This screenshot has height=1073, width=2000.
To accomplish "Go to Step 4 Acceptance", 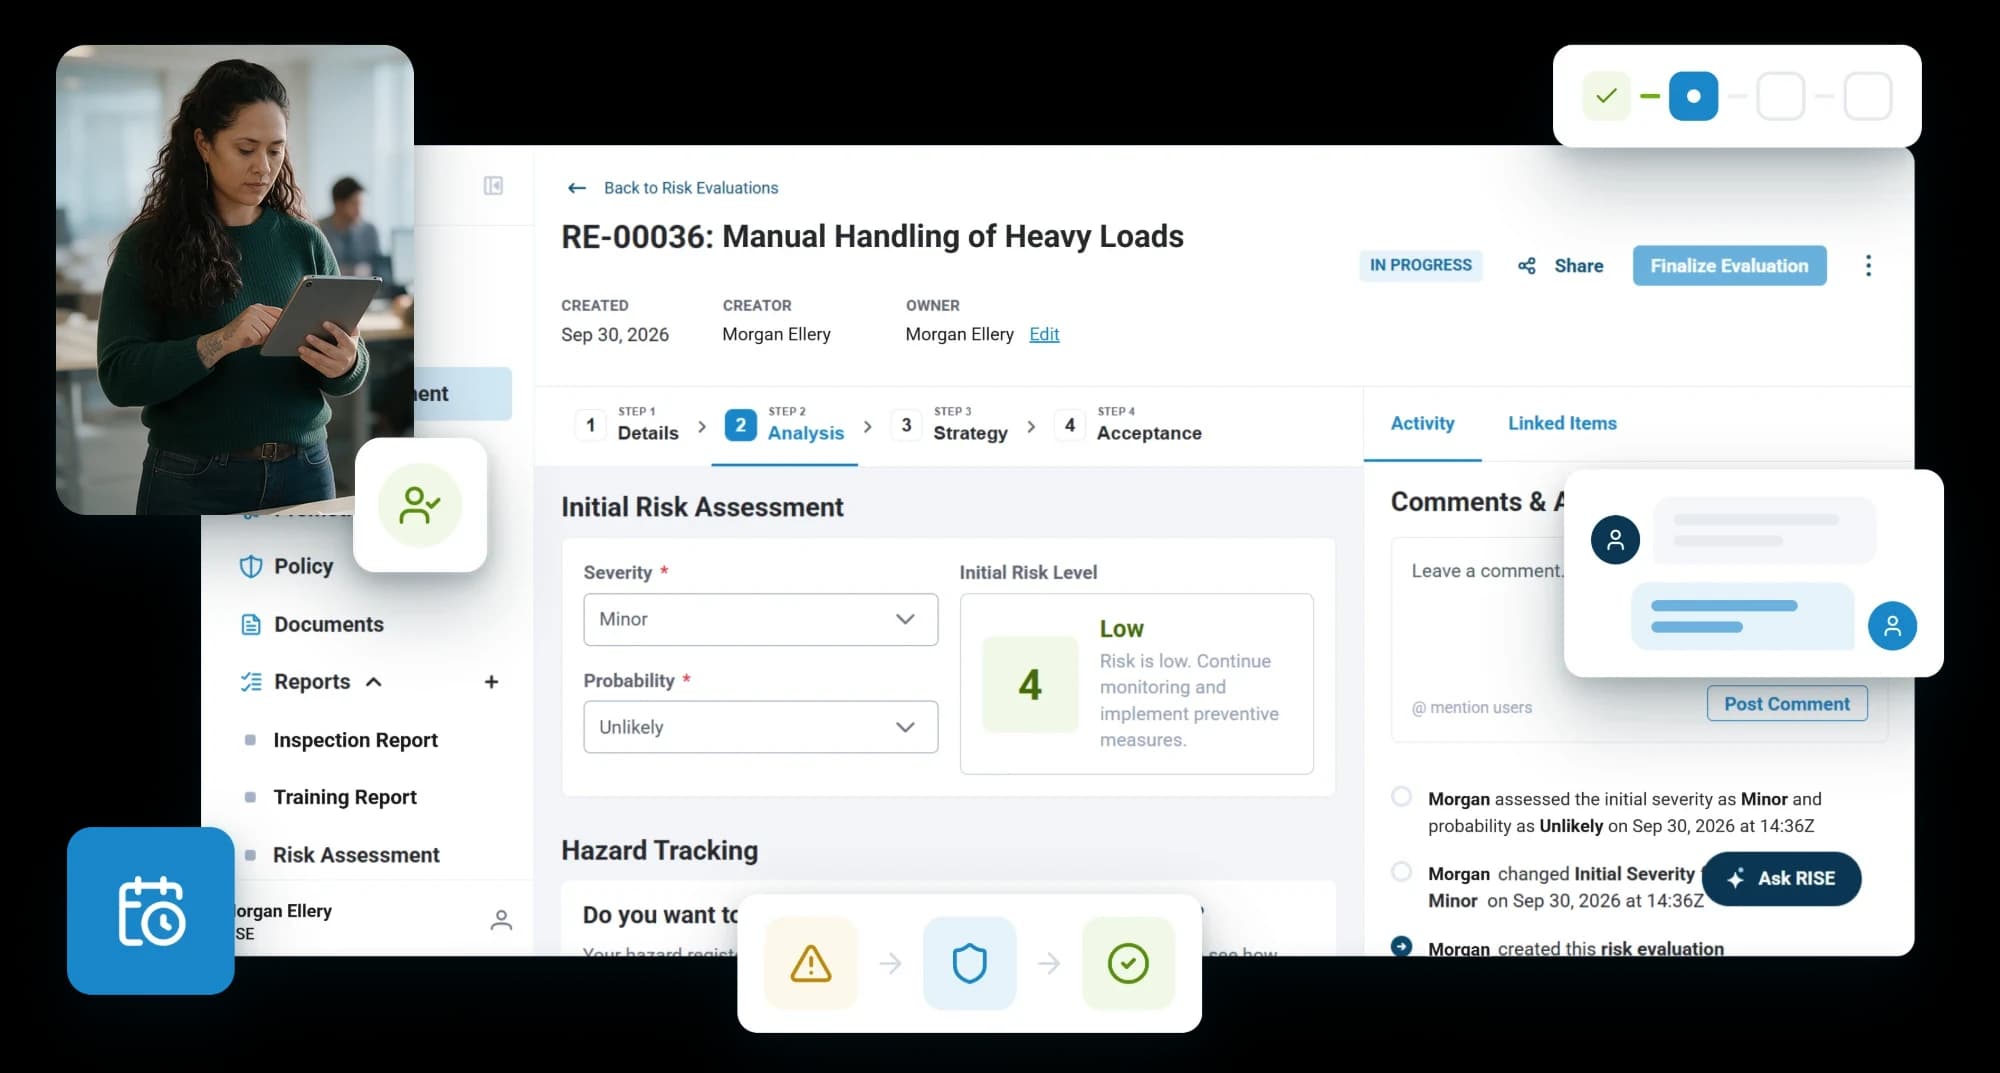I will (x=1128, y=425).
